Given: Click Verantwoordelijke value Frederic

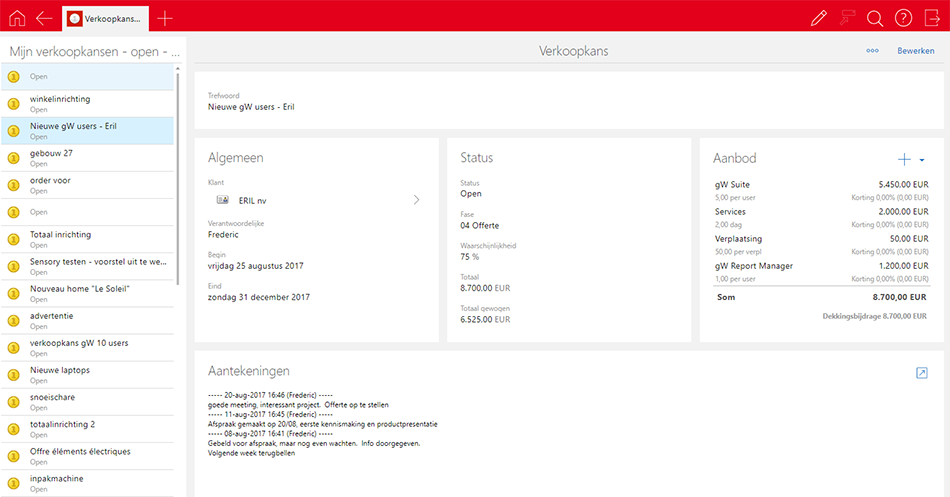Looking at the screenshot, I should [x=223, y=235].
